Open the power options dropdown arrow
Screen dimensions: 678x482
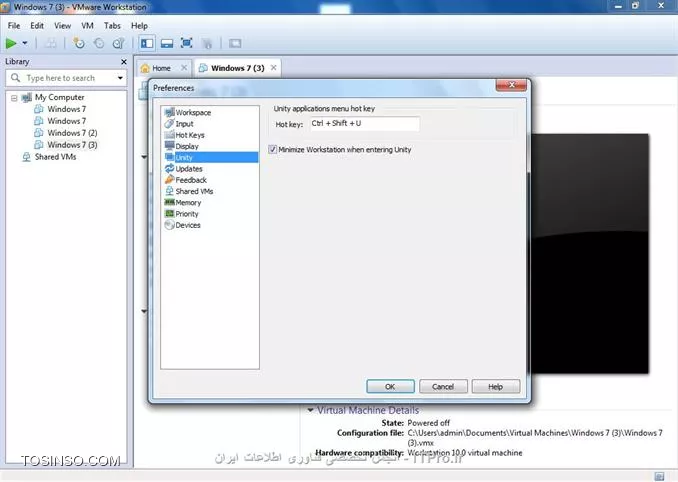[x=25, y=43]
